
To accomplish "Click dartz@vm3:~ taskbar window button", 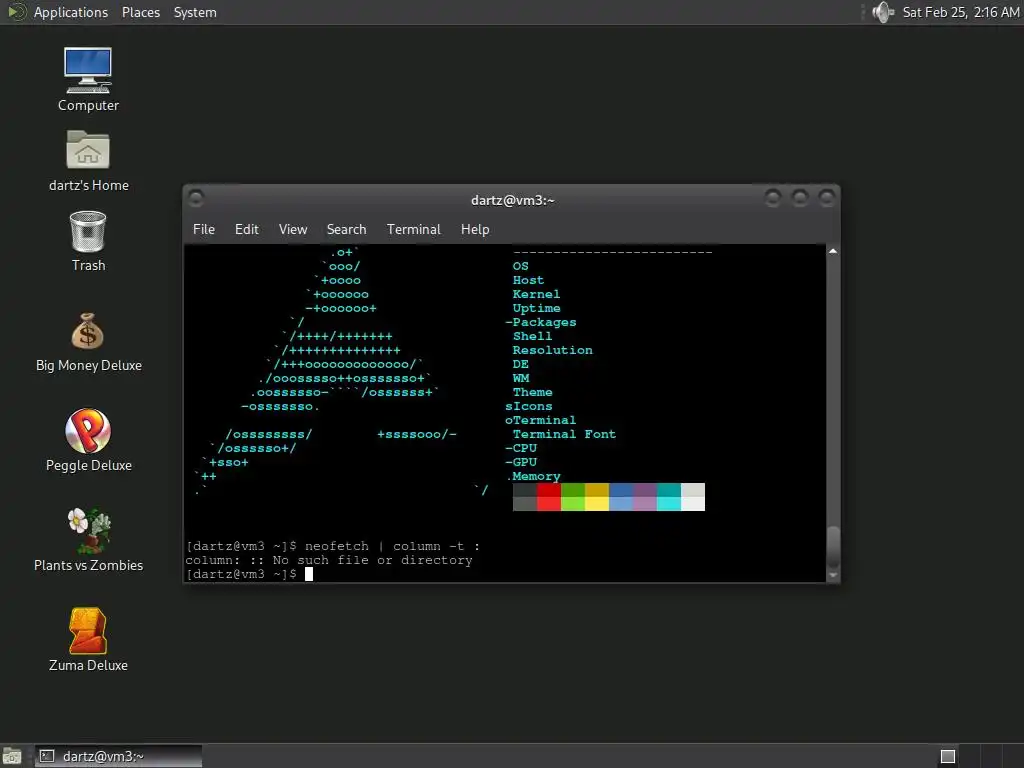I will 118,756.
